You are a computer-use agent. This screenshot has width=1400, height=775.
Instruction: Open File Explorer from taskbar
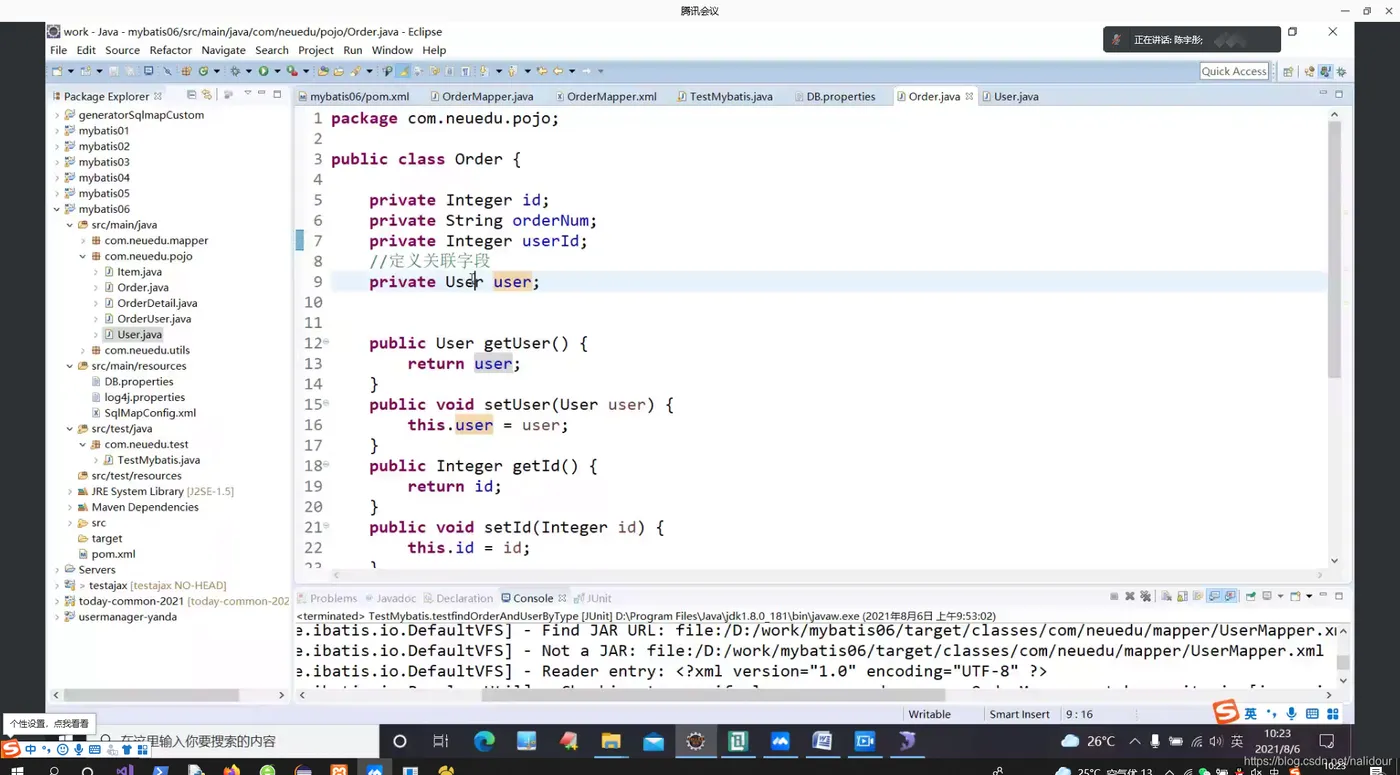point(611,741)
